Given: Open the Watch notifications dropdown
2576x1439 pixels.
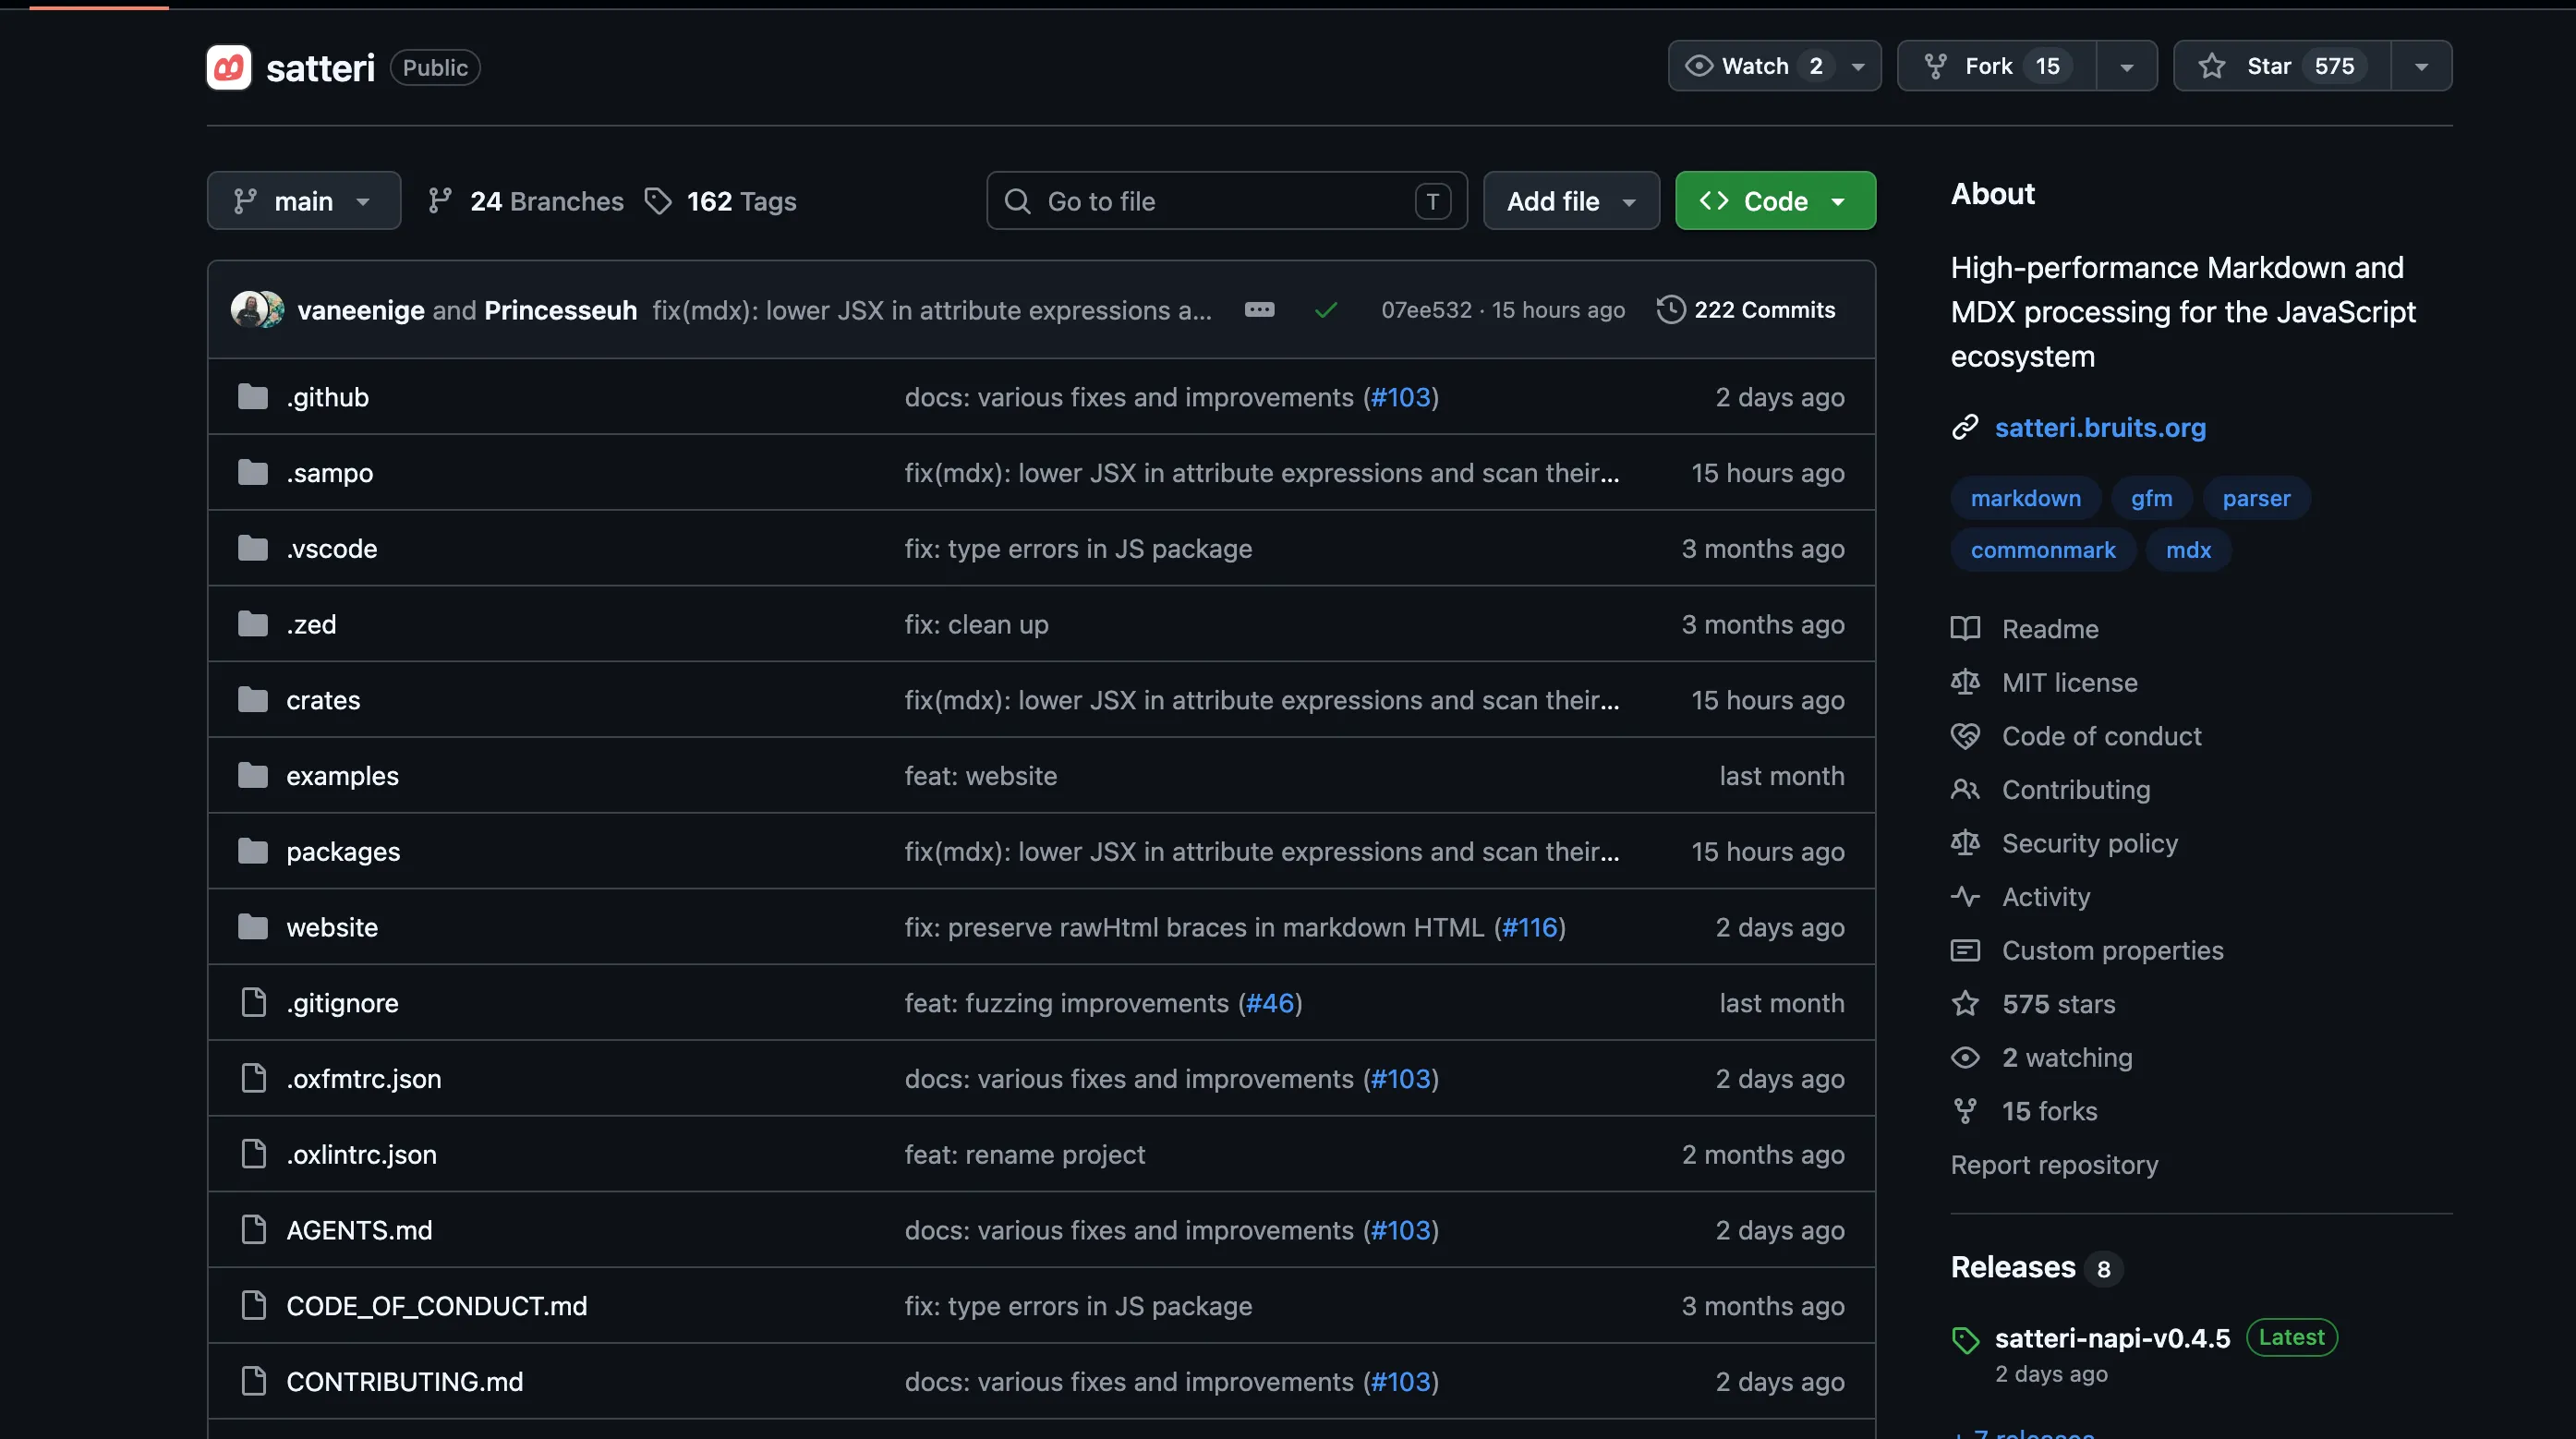Looking at the screenshot, I should pyautogui.click(x=1775, y=66).
